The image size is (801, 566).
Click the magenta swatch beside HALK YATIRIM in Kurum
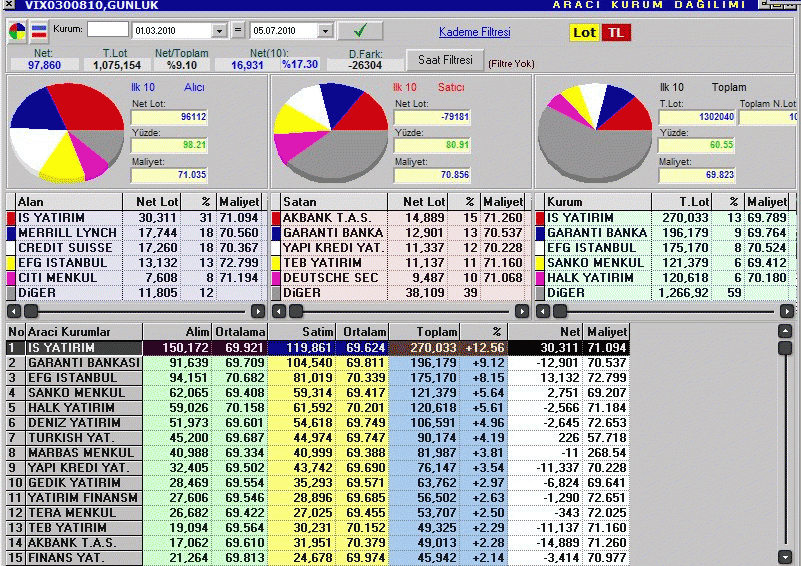tap(540, 278)
